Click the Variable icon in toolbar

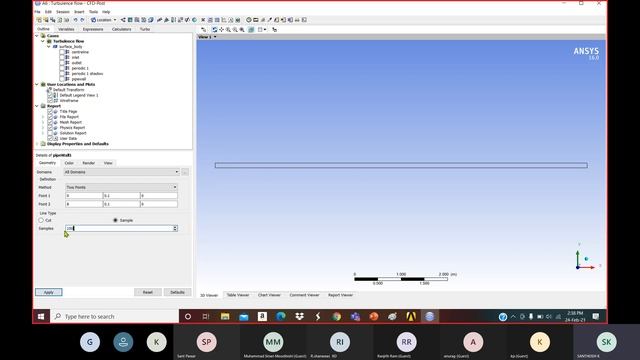point(203,20)
